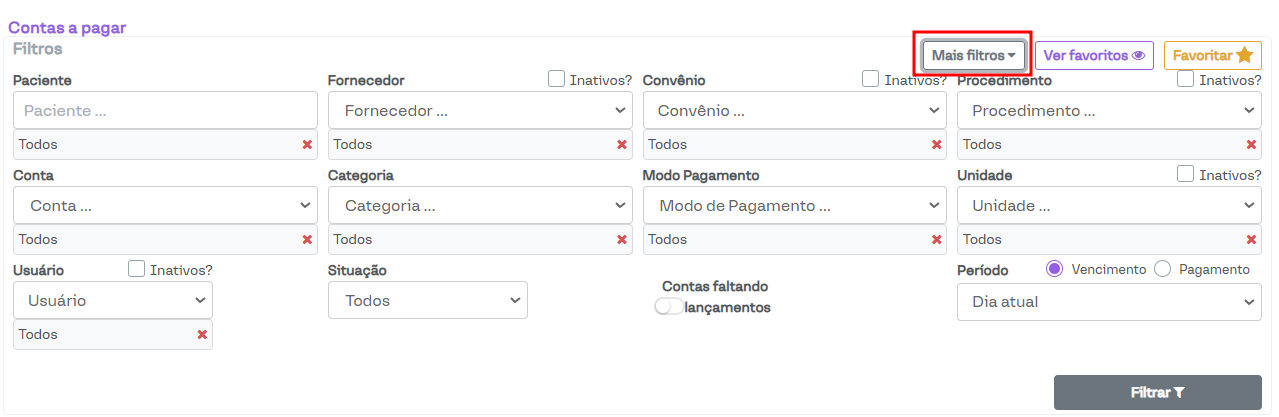Remove the Todos tag under Modo Pagamento
Image resolution: width=1279 pixels, height=417 pixels.
click(x=937, y=240)
